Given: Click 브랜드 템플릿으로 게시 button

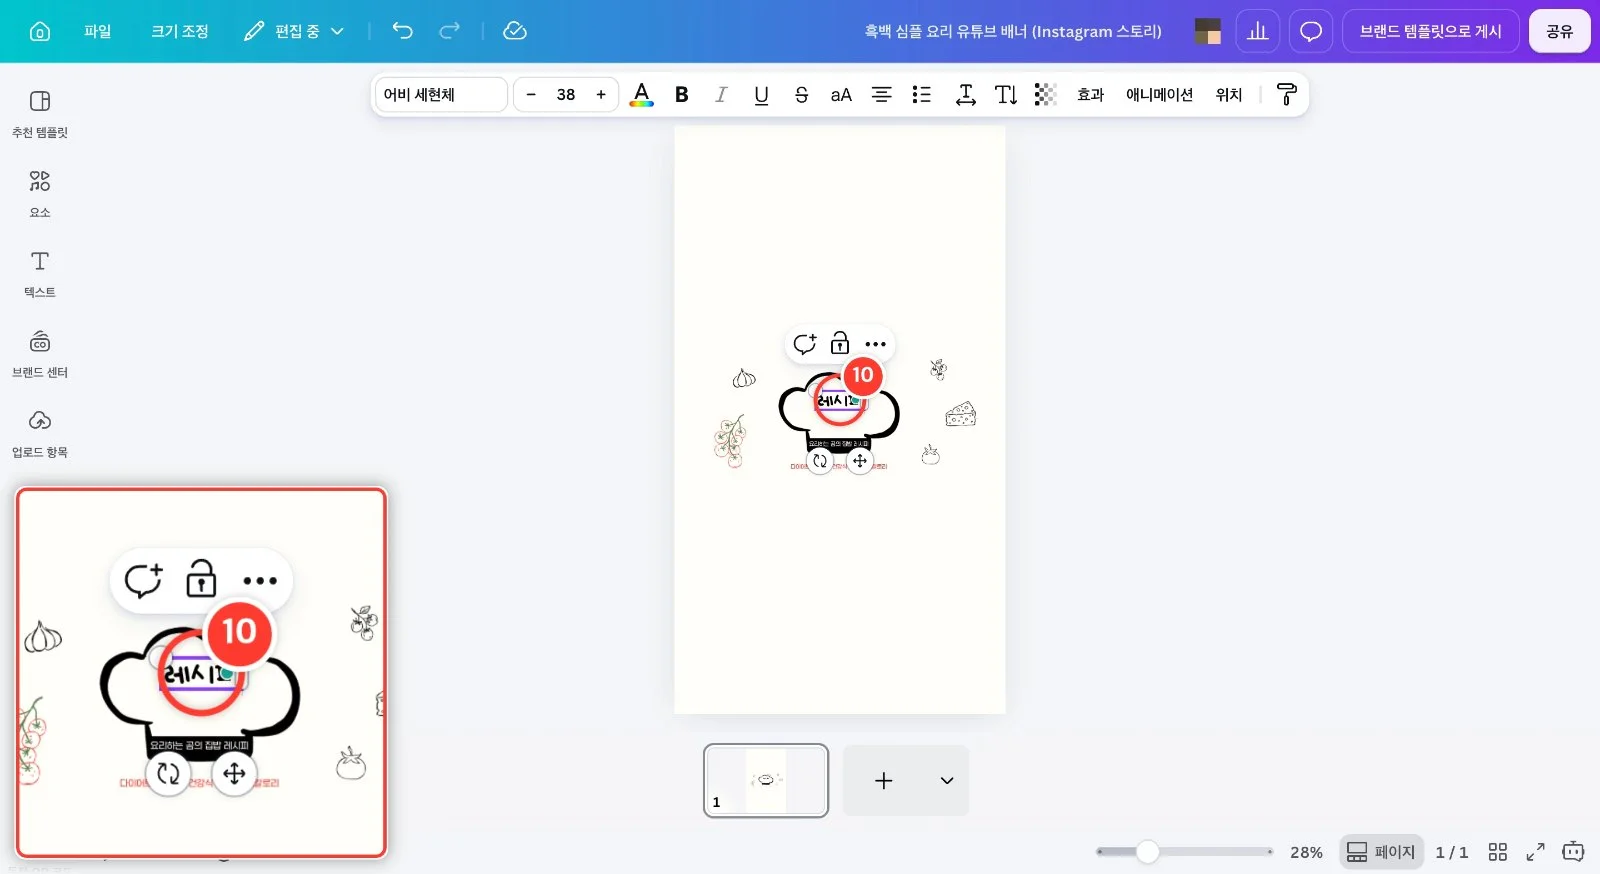Looking at the screenshot, I should tap(1430, 31).
